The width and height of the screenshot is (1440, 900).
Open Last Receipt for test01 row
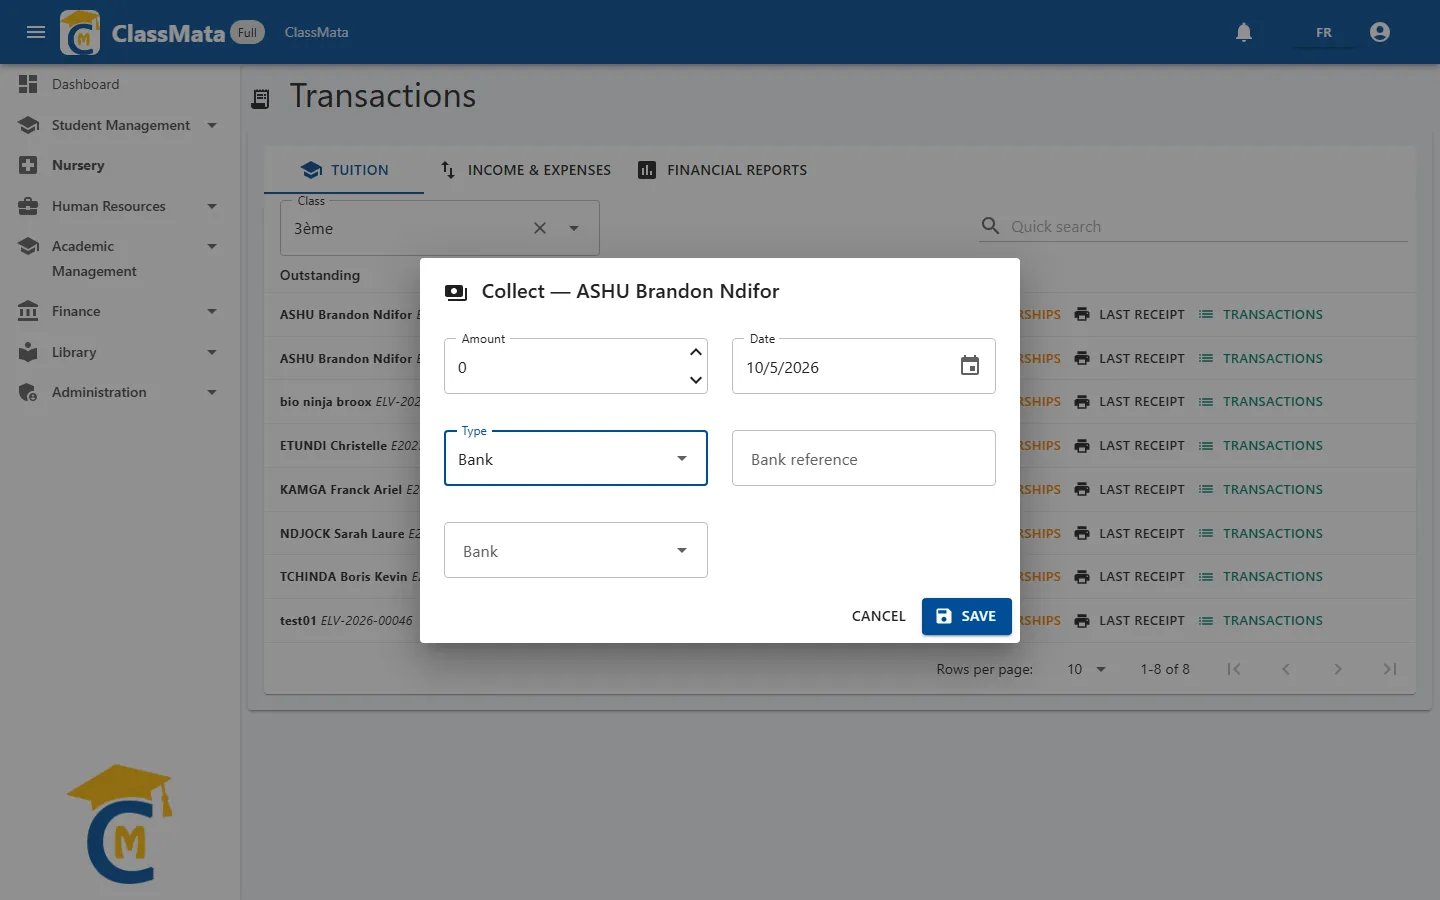click(x=1129, y=621)
